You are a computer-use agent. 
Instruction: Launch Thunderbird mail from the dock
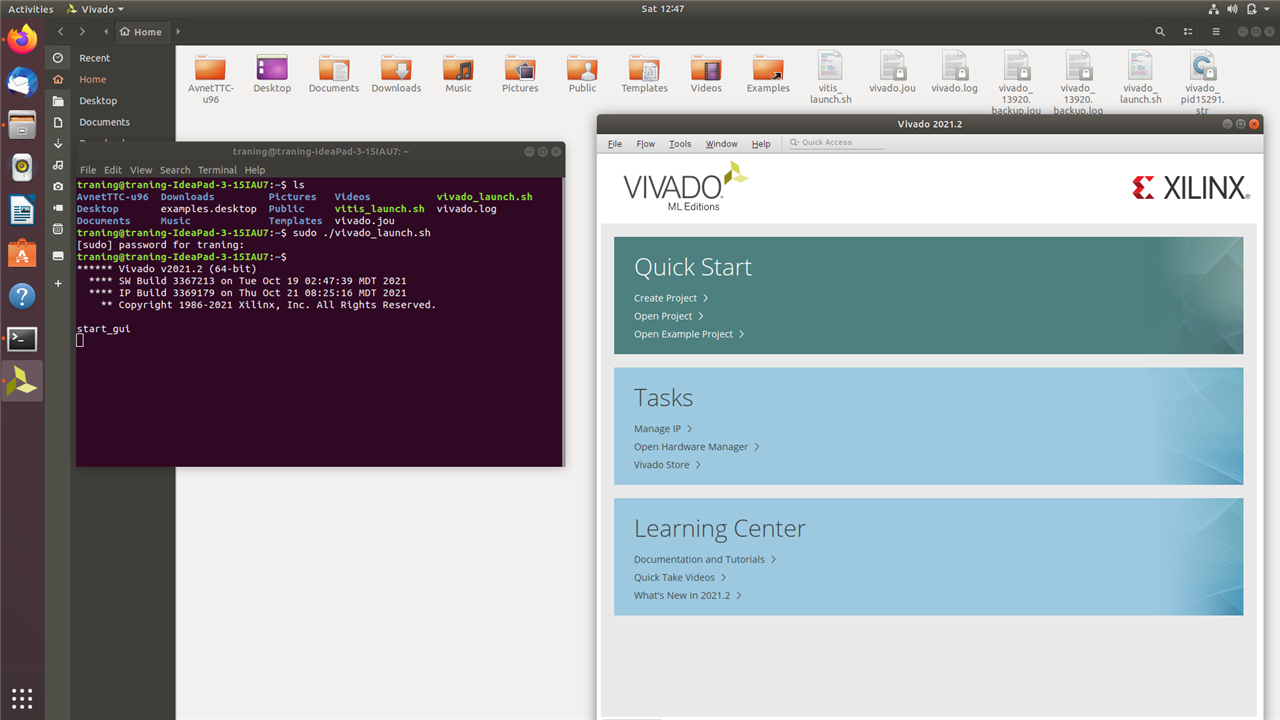[x=22, y=82]
